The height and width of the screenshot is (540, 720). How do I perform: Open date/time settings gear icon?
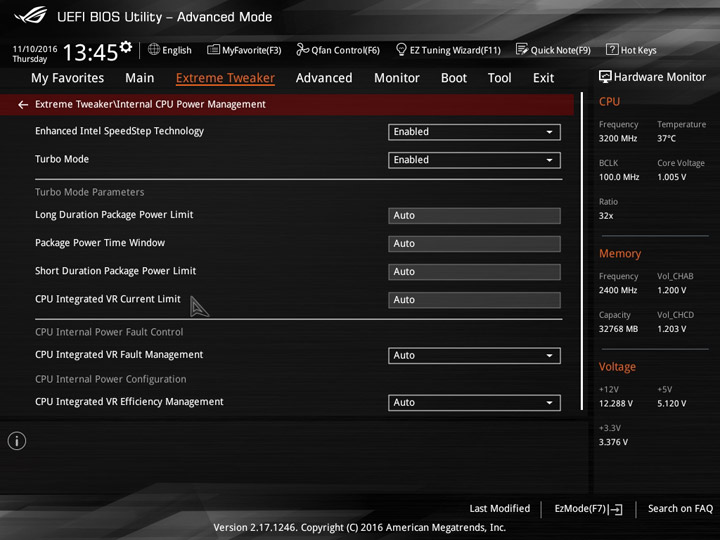[x=125, y=47]
